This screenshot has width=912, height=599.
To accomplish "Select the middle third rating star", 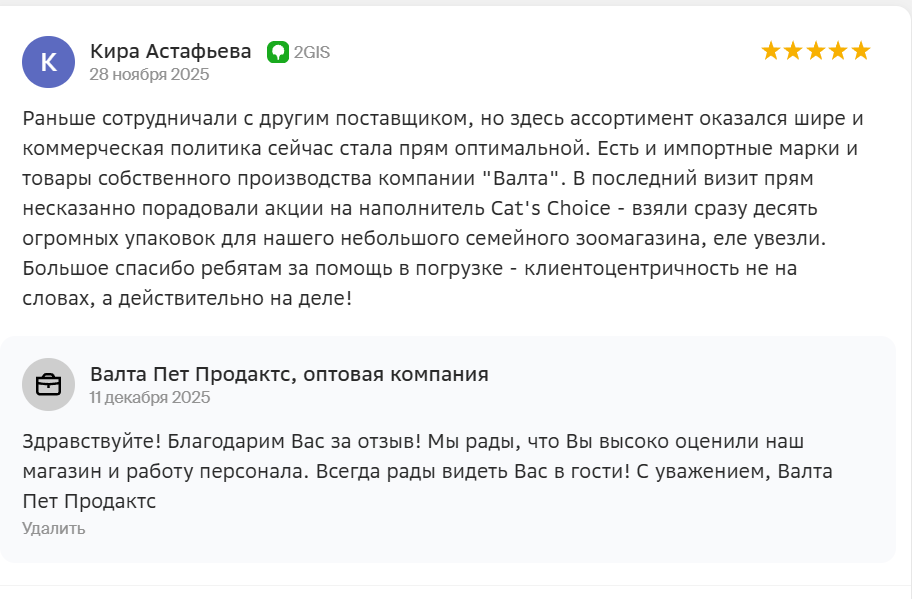I will point(816,51).
